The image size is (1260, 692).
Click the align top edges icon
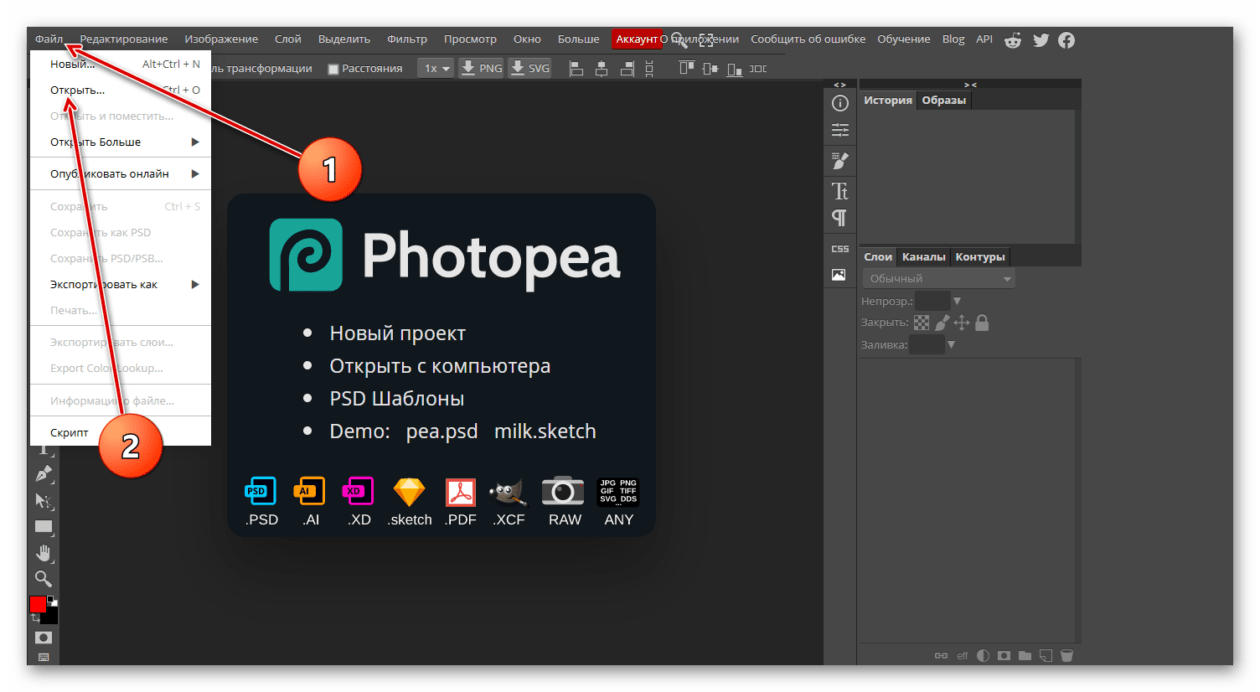pos(686,68)
